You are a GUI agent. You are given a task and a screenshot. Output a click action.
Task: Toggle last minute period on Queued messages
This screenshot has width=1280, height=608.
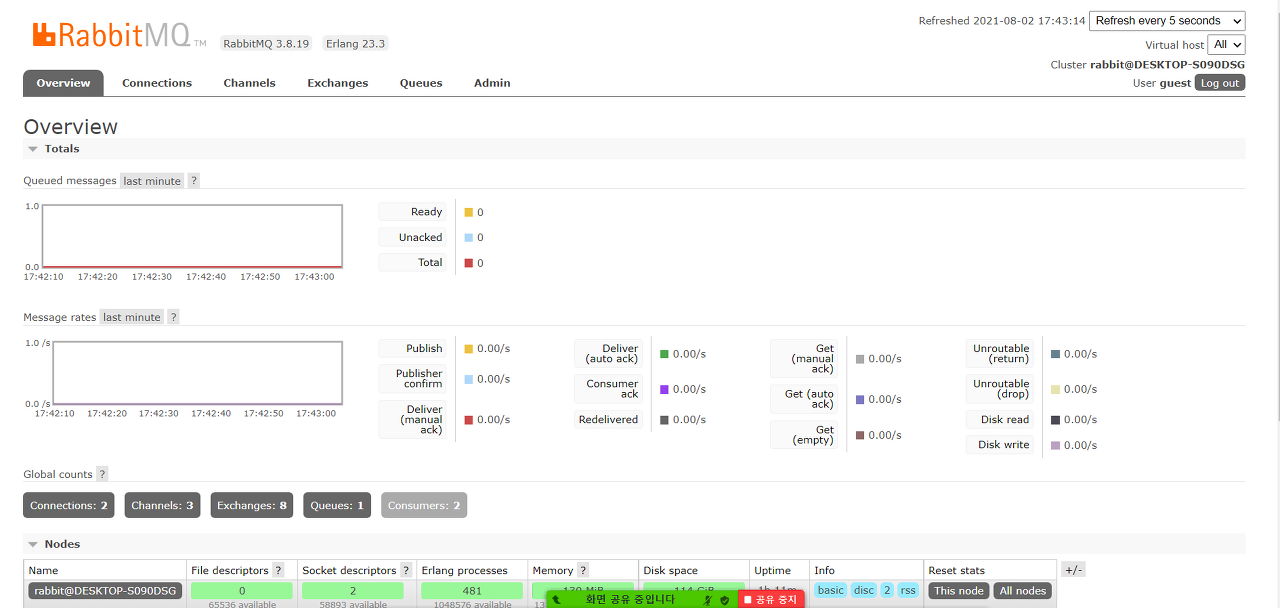tap(151, 181)
